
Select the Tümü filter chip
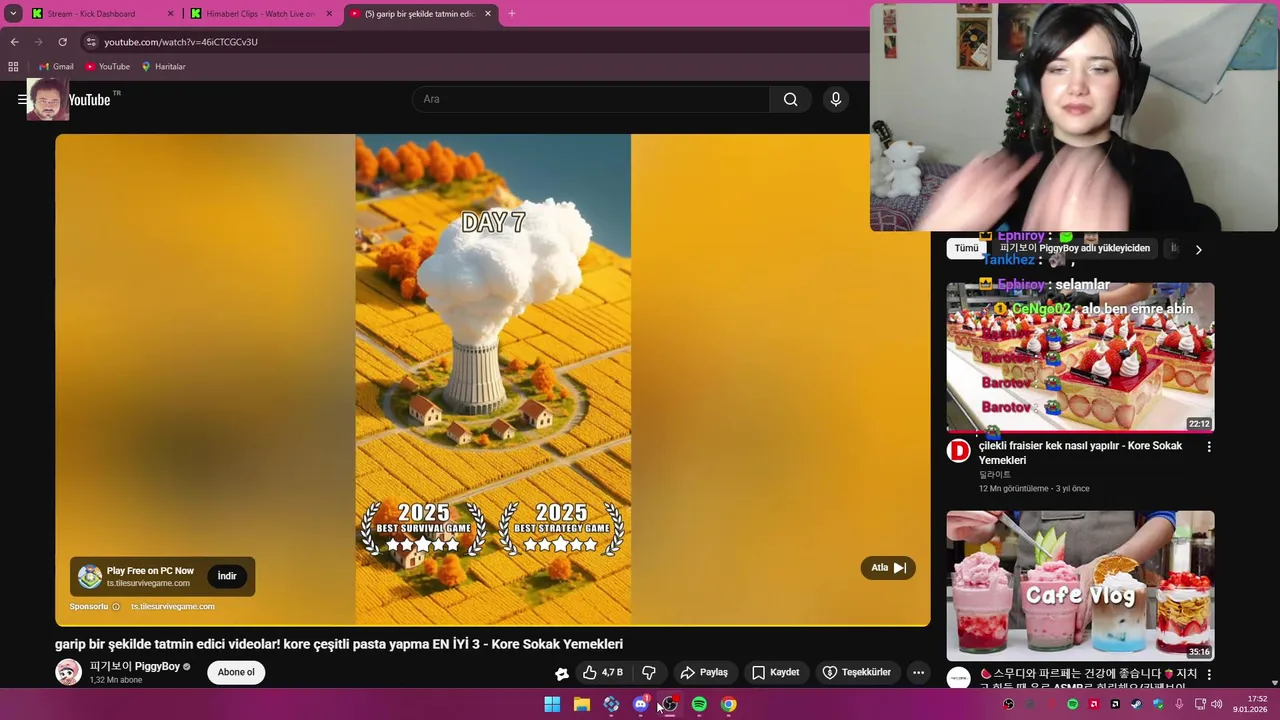966,248
